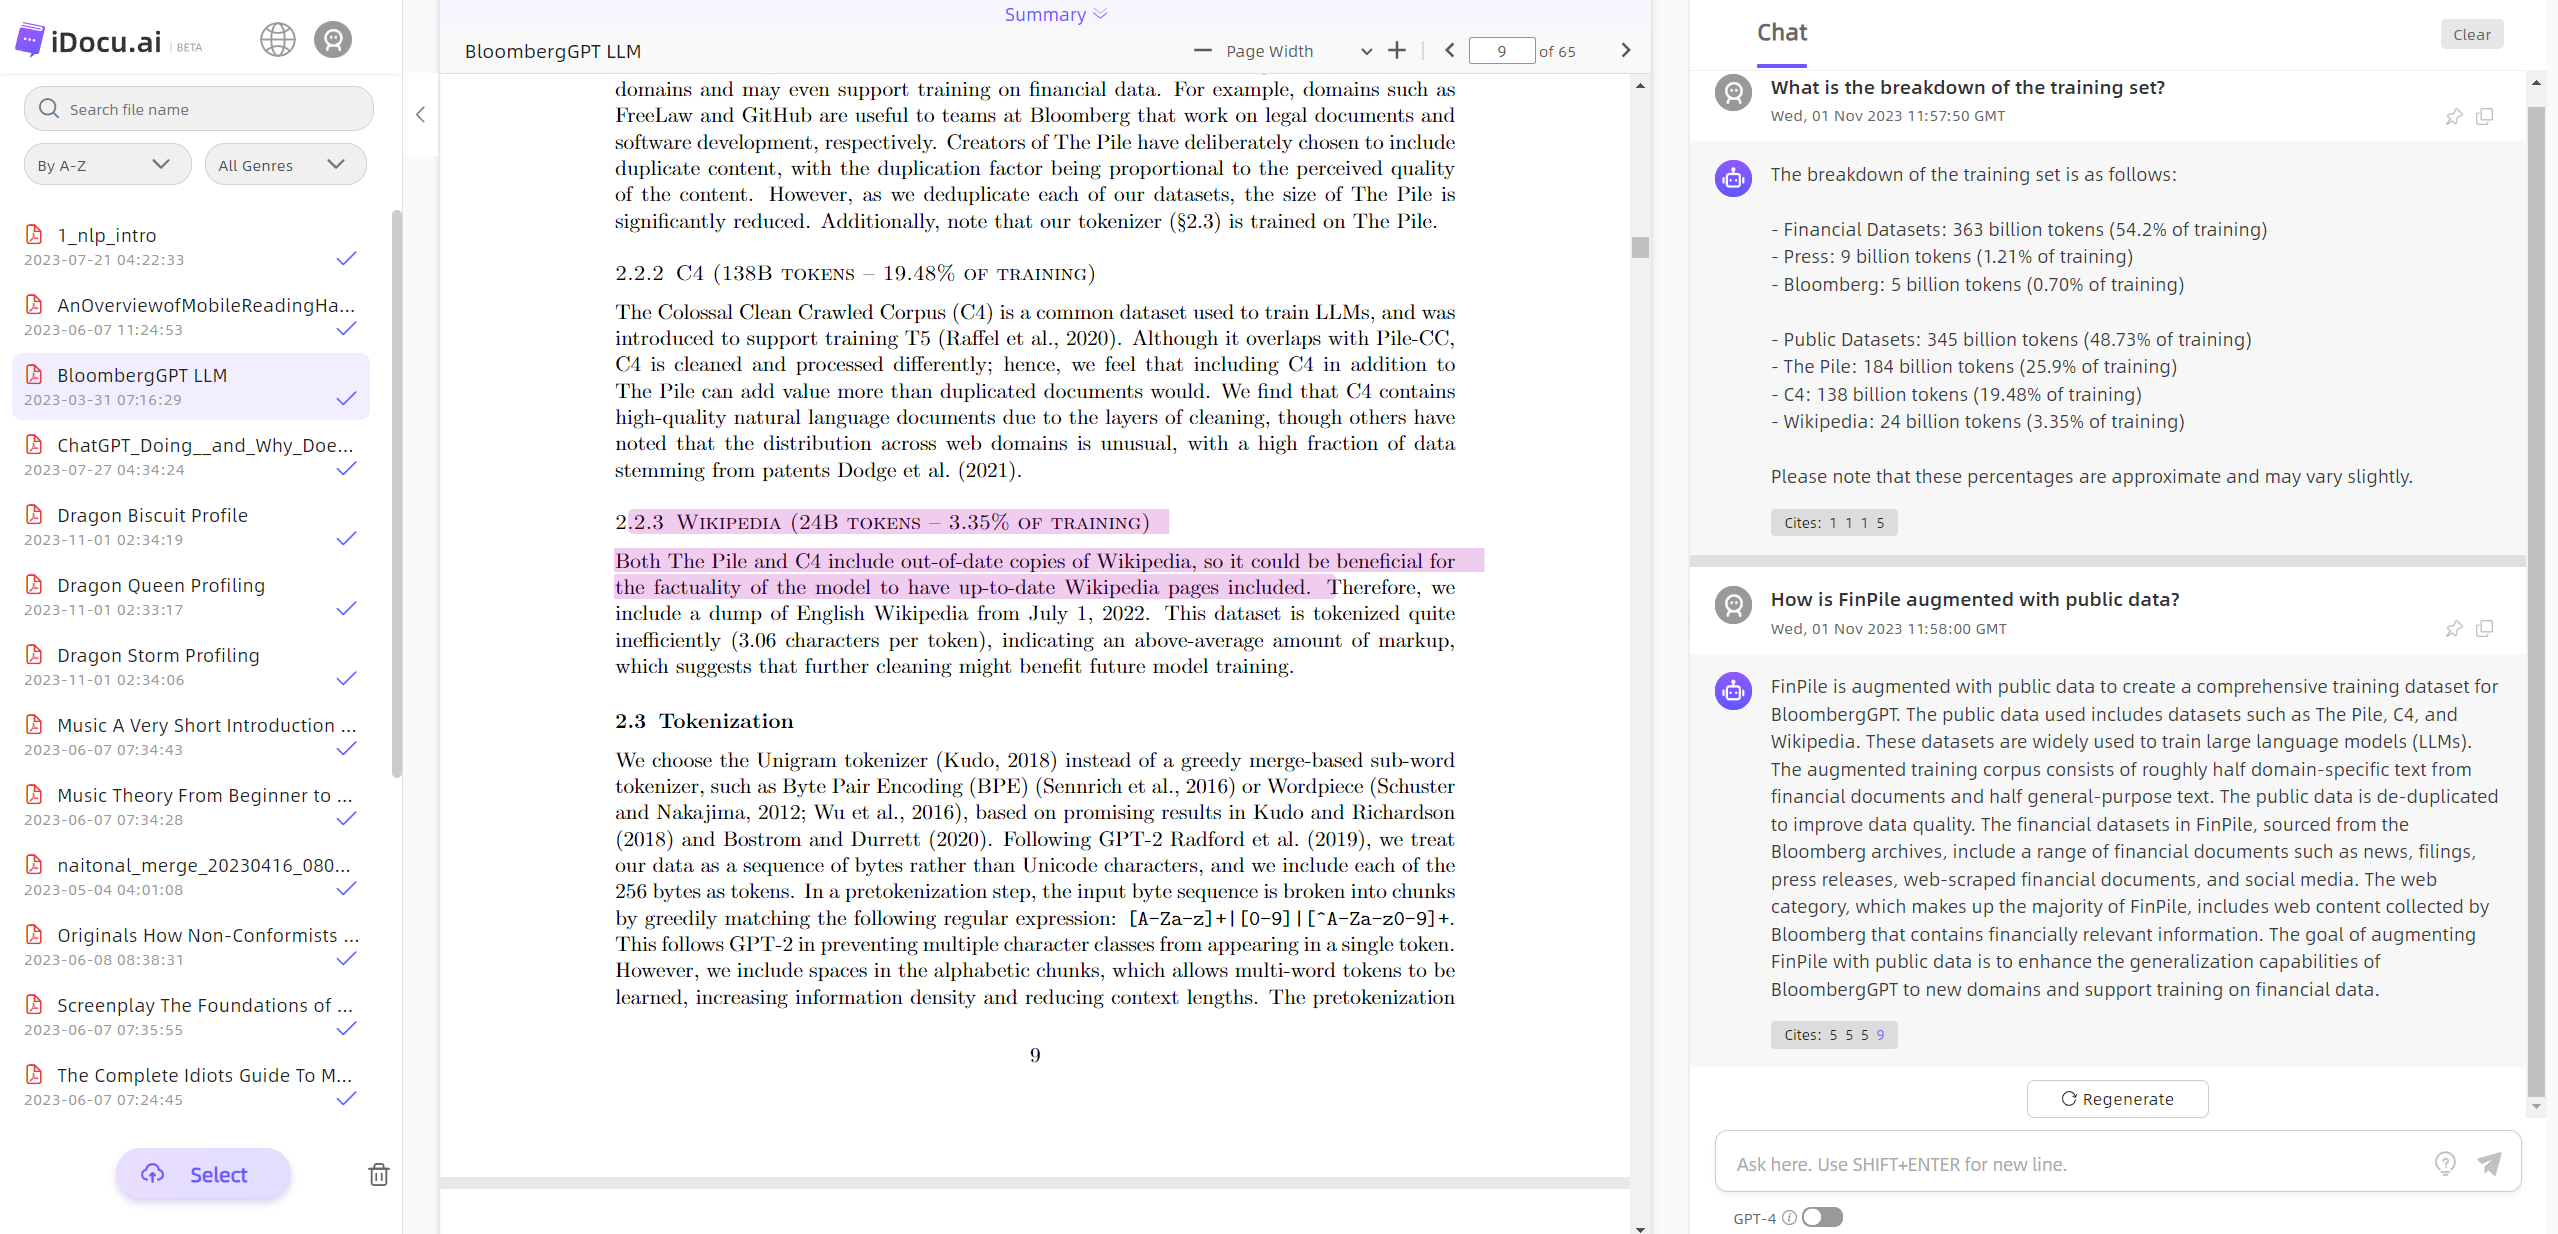Image resolution: width=2558 pixels, height=1234 pixels.
Task: Switch to the Chat tab
Action: pos(1781,33)
